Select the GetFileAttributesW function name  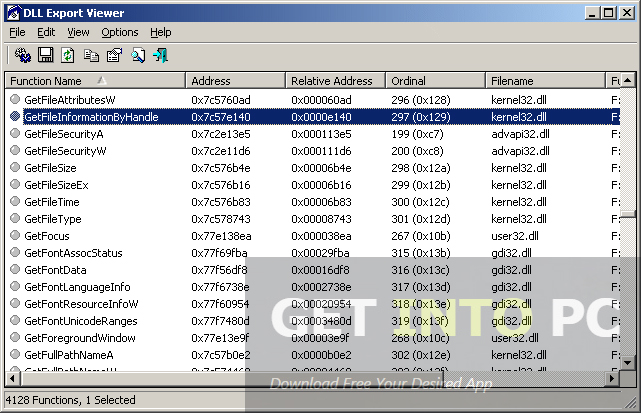[69, 100]
